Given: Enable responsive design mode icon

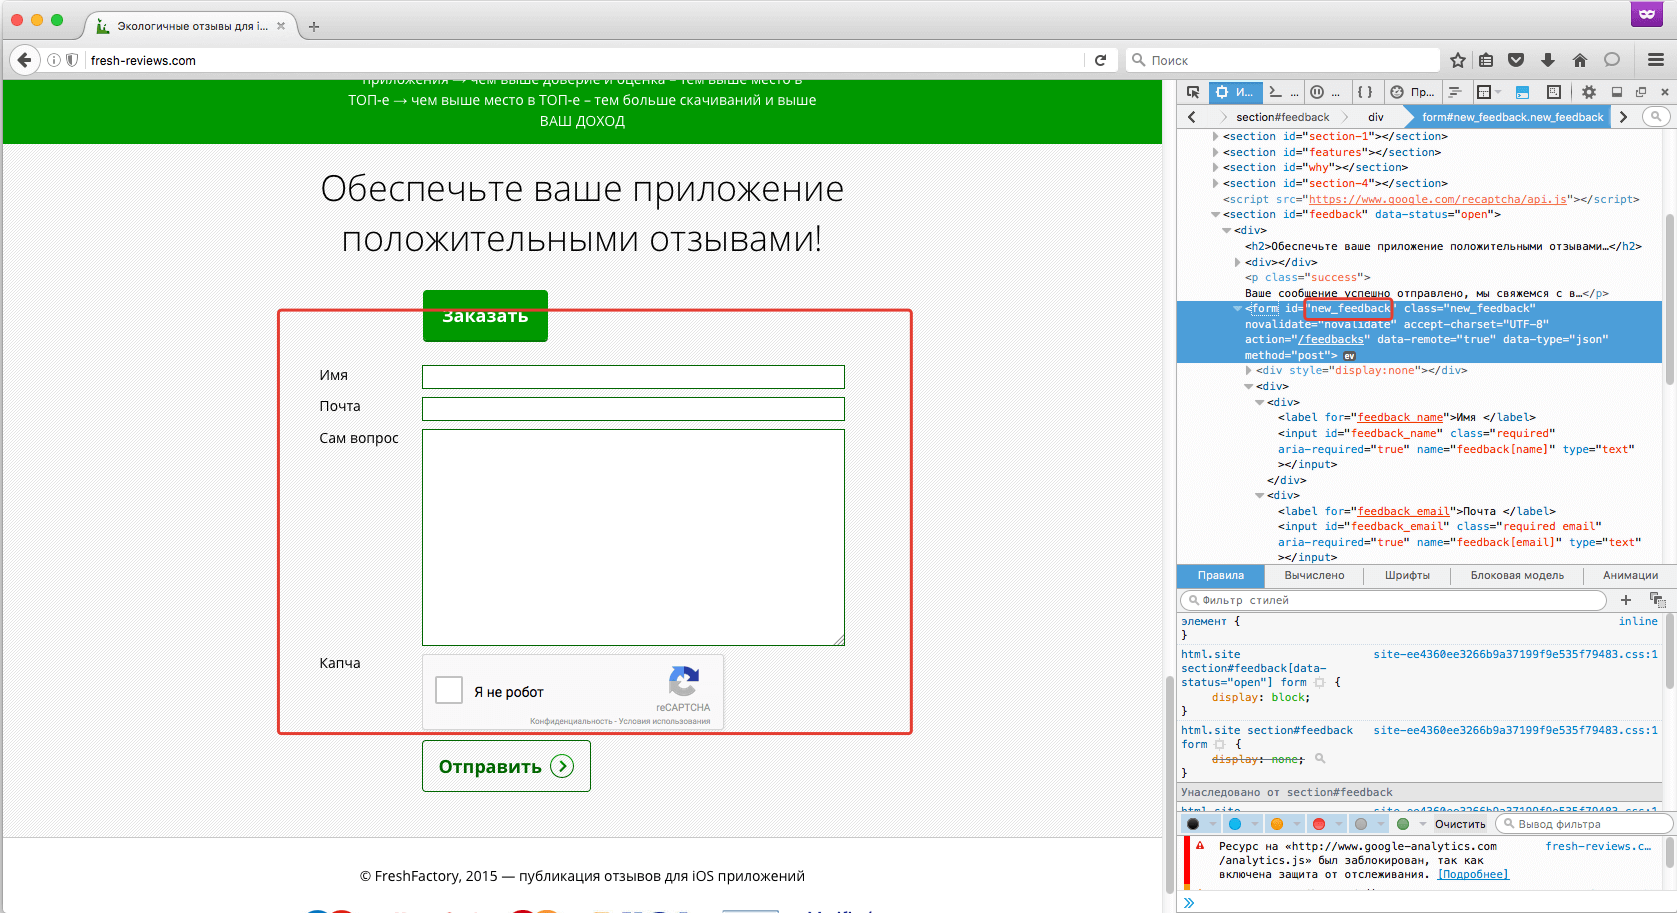Looking at the screenshot, I should 1553,92.
